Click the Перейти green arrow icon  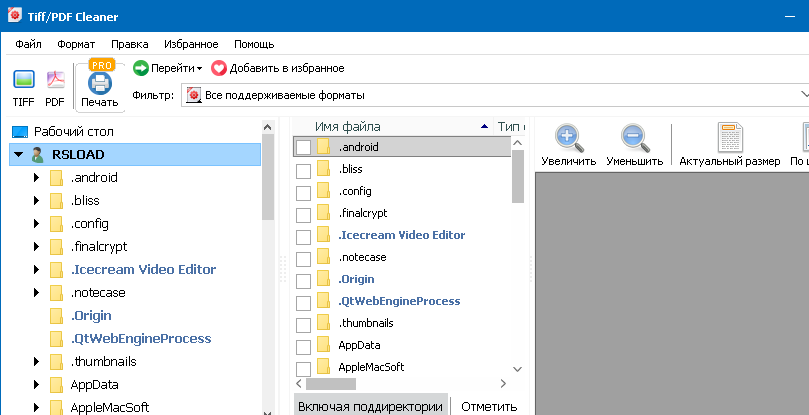coord(141,68)
